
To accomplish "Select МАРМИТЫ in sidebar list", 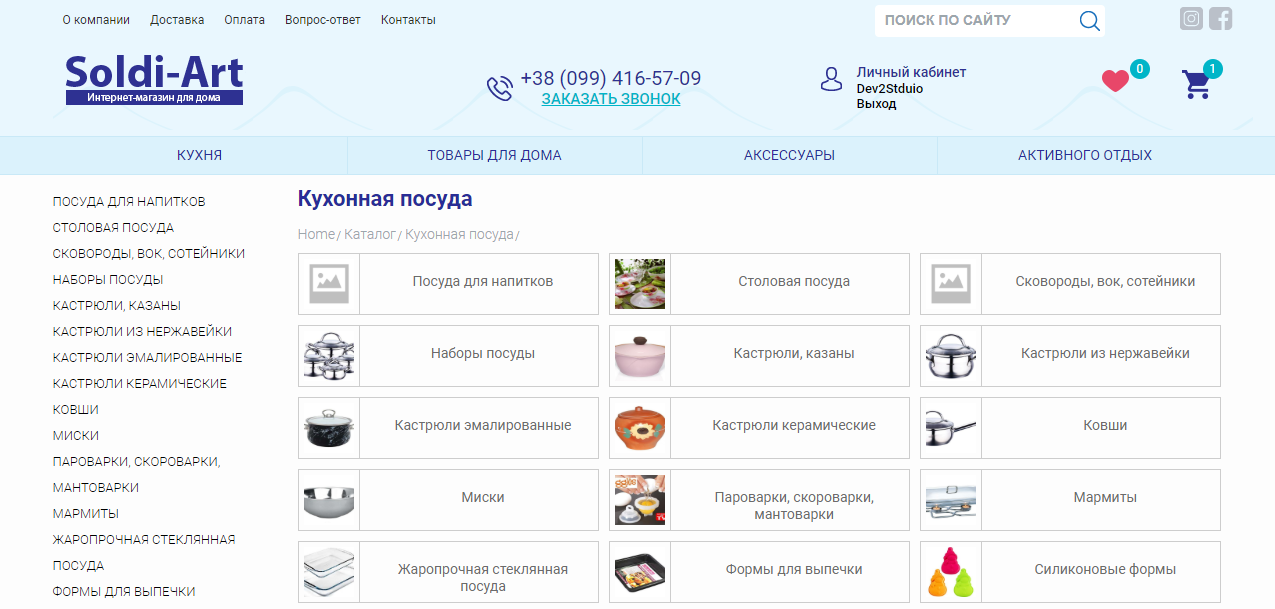I will coord(86,514).
